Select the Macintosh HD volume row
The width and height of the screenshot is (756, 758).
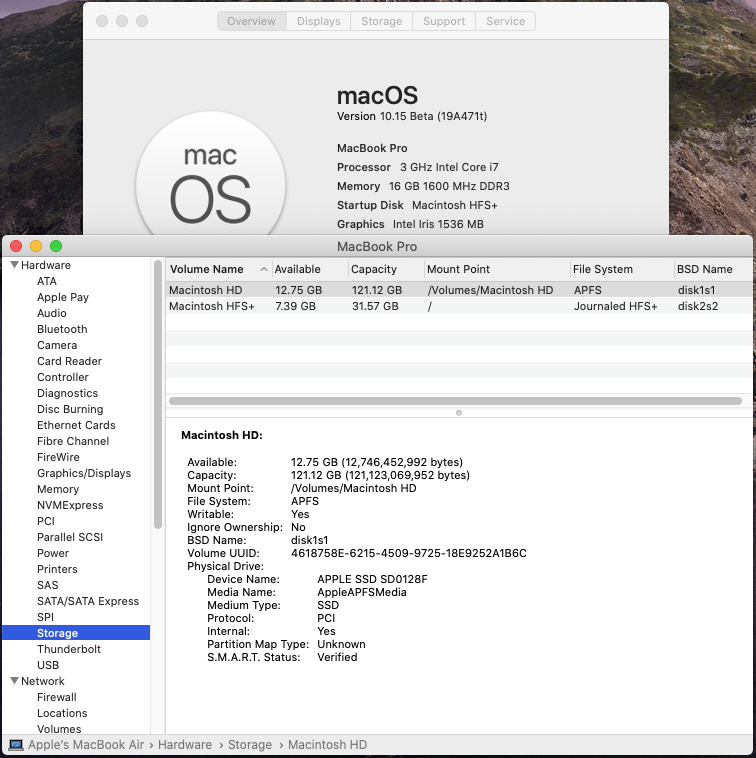point(459,290)
